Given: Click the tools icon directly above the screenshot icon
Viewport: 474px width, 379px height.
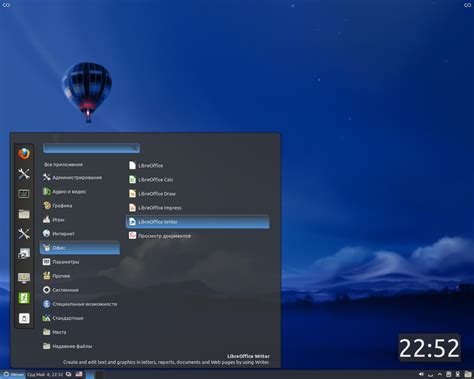Looking at the screenshot, I should click(24, 234).
